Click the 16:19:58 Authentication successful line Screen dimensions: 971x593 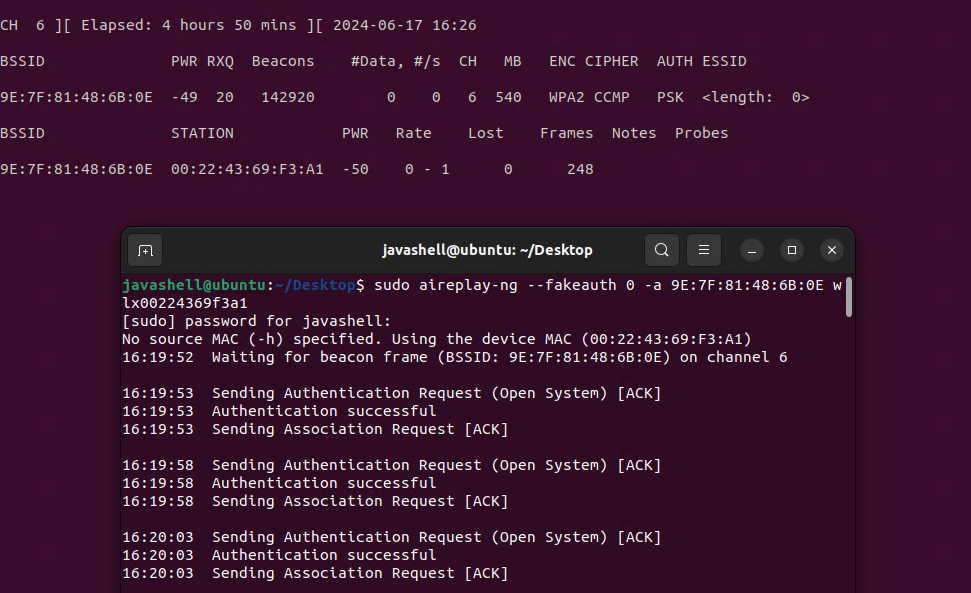(279, 483)
